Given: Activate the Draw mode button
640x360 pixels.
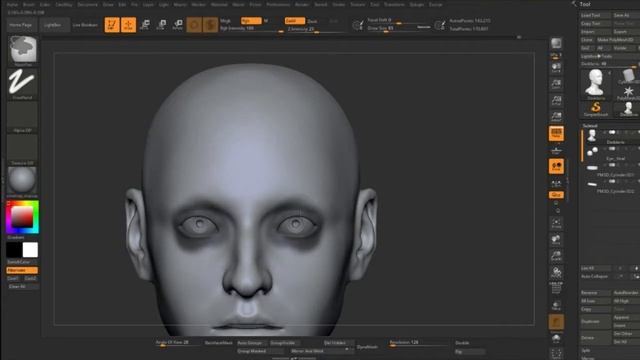Looking at the screenshot, I should click(128, 25).
